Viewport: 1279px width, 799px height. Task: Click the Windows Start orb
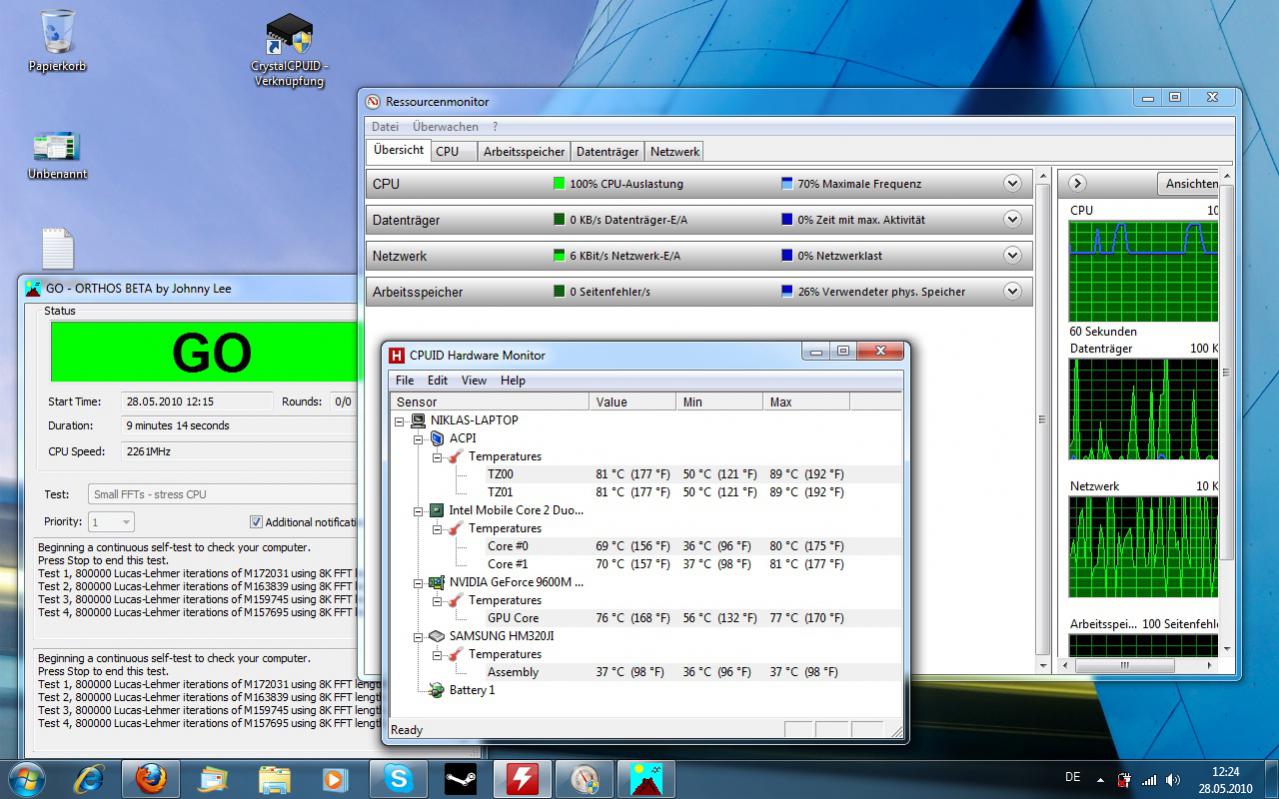27,779
